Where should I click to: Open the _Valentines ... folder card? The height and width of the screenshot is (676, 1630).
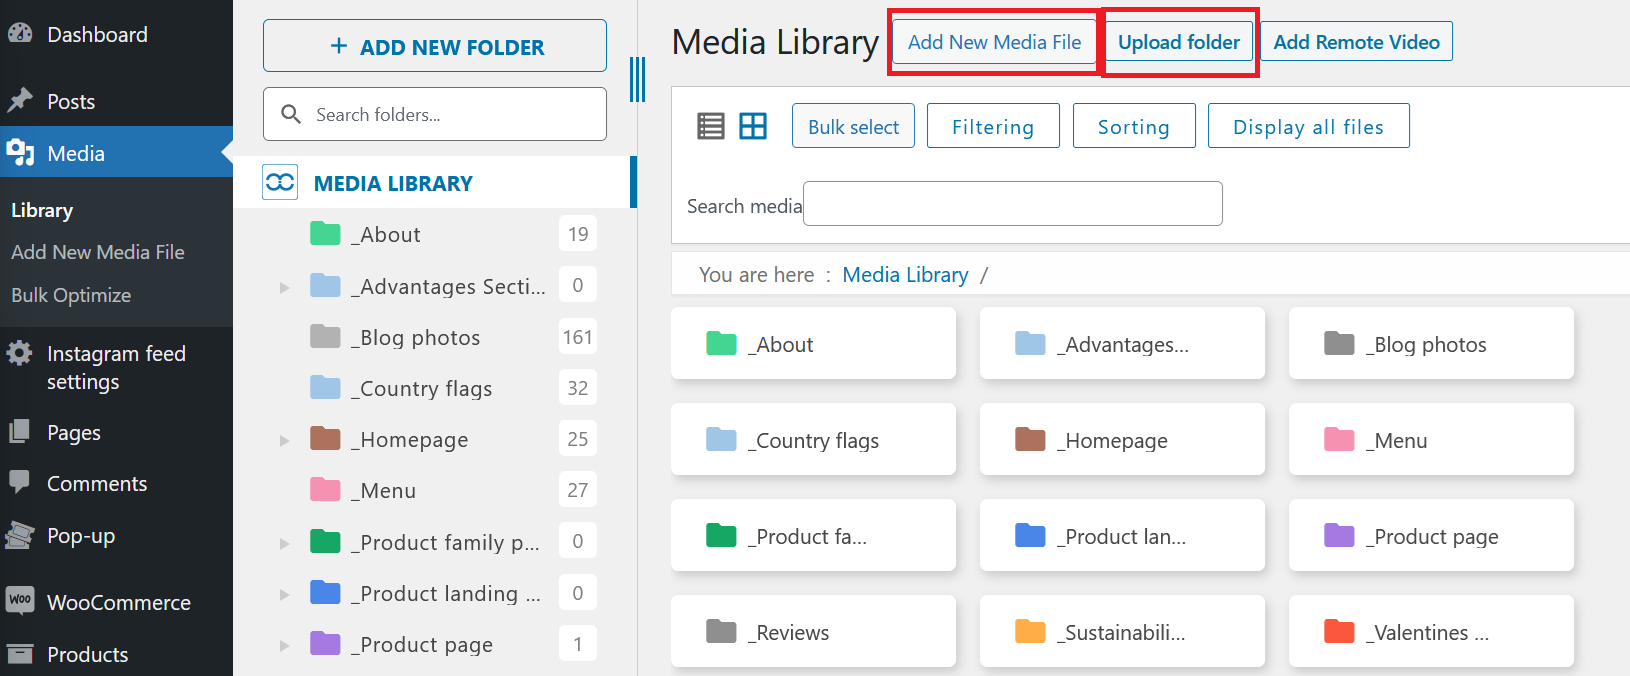(1431, 632)
